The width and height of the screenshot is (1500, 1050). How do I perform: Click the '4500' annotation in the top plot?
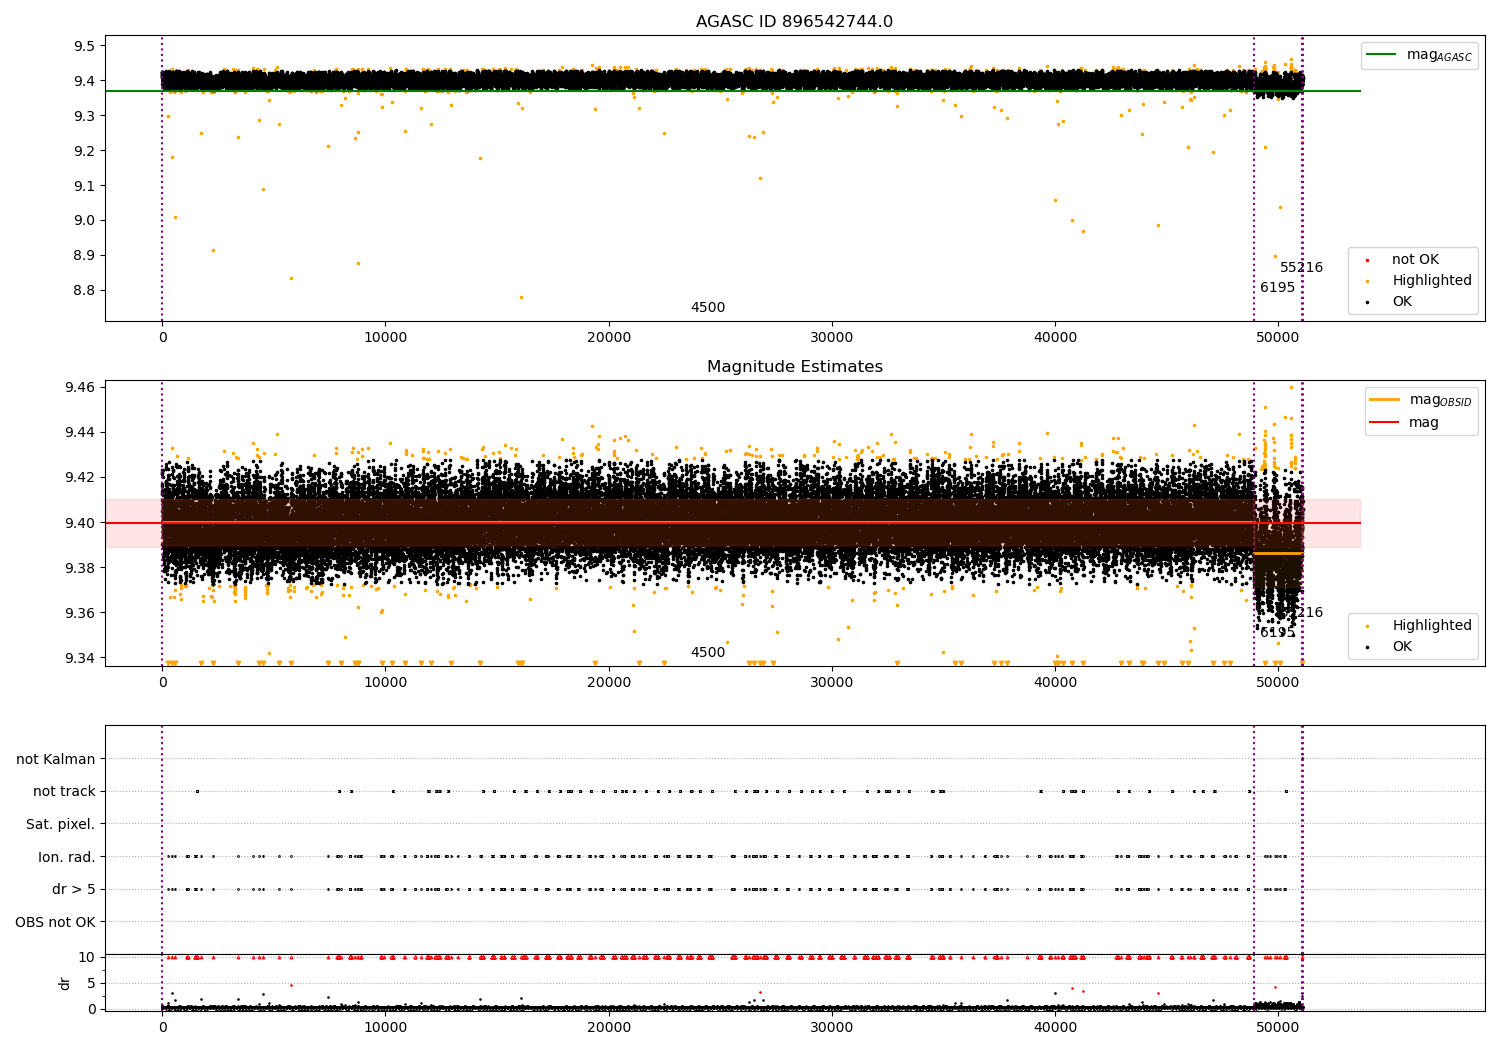tap(707, 308)
